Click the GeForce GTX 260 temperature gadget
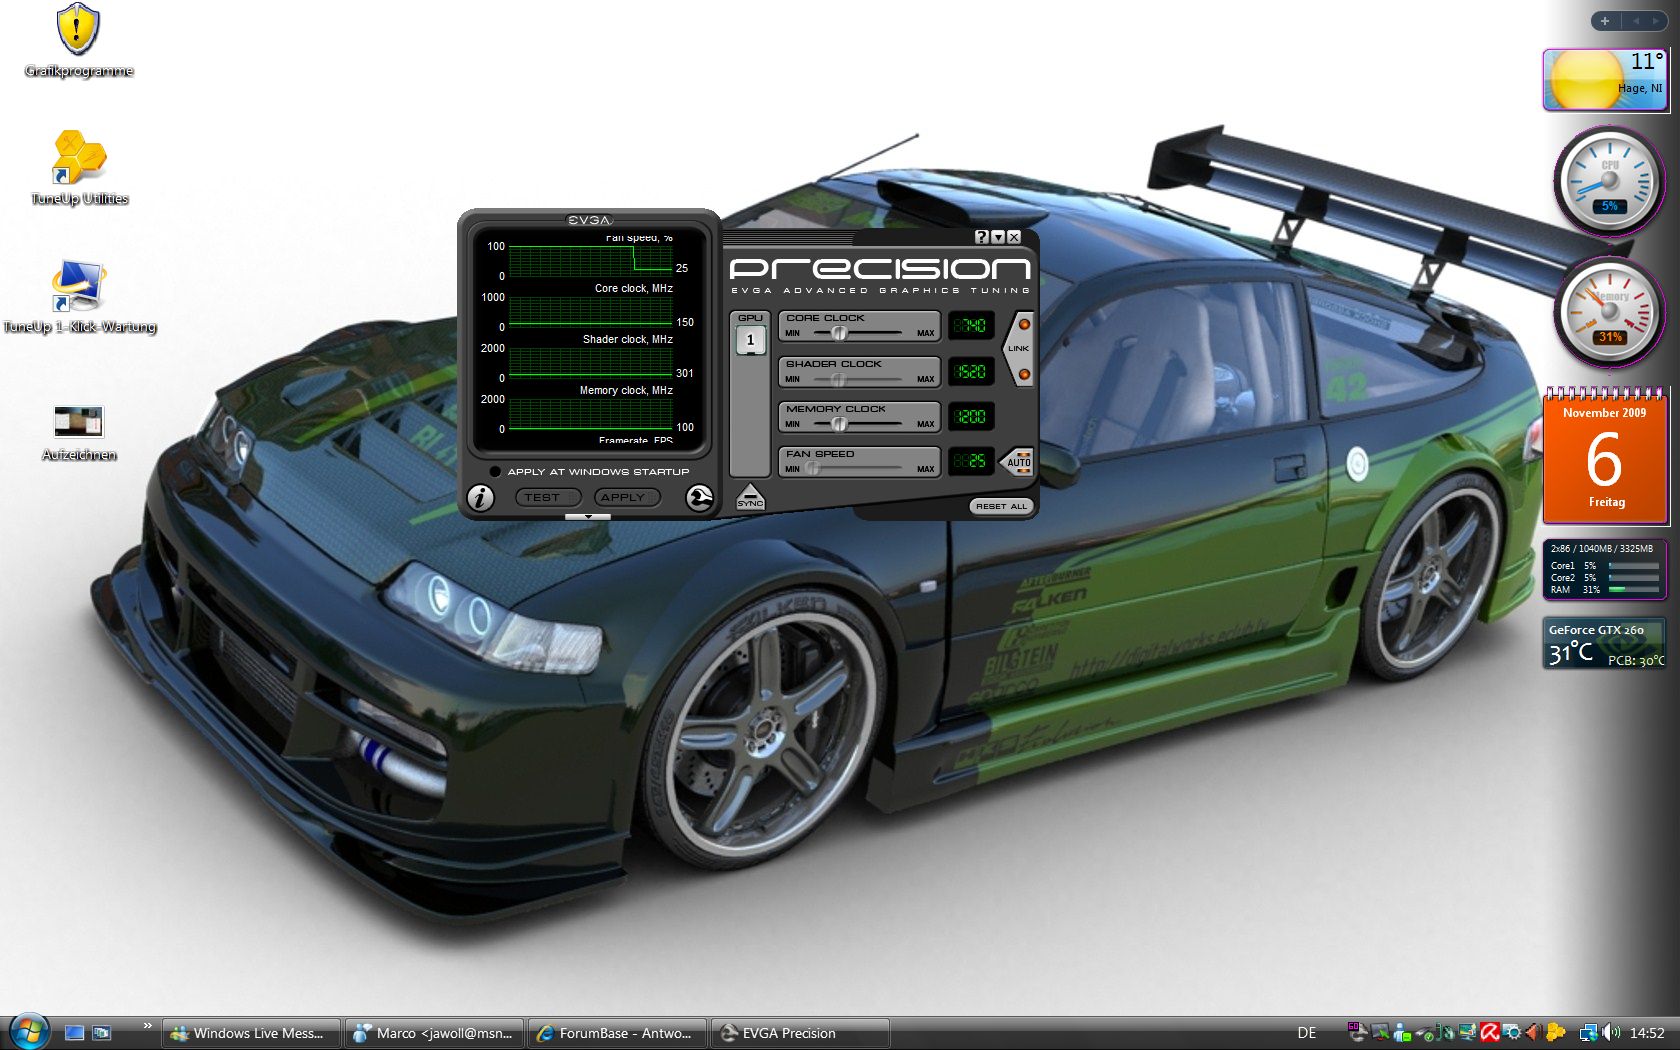Image resolution: width=1680 pixels, height=1050 pixels. pyautogui.click(x=1605, y=643)
